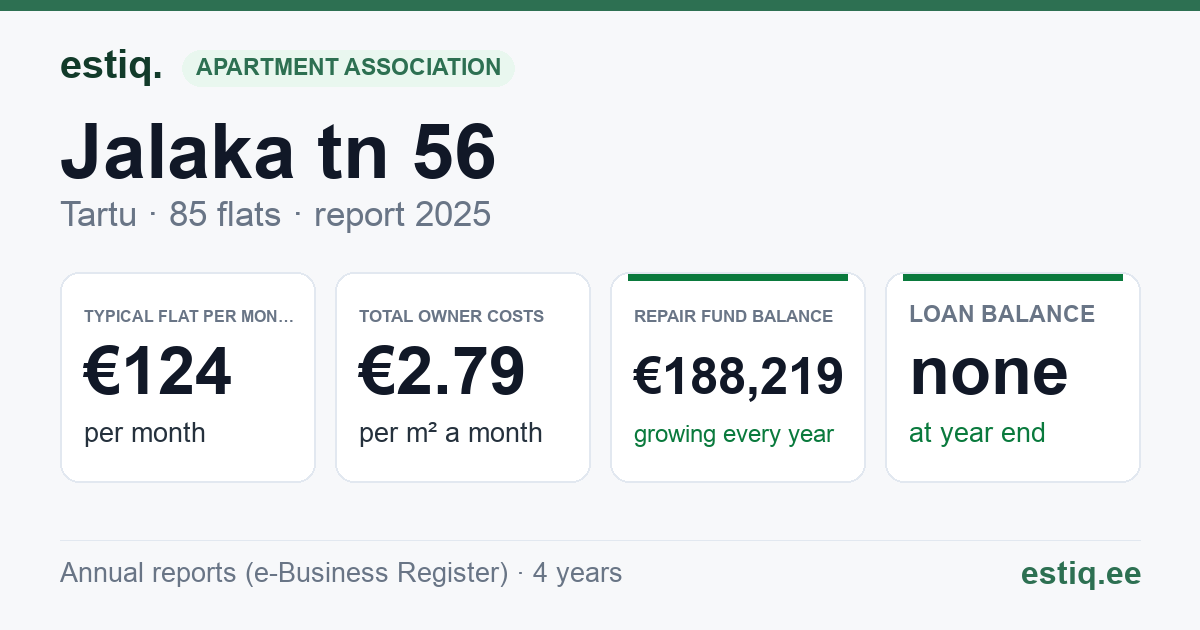Click the "per month" caption under €124
This screenshot has height=630, width=1200.
click(144, 433)
